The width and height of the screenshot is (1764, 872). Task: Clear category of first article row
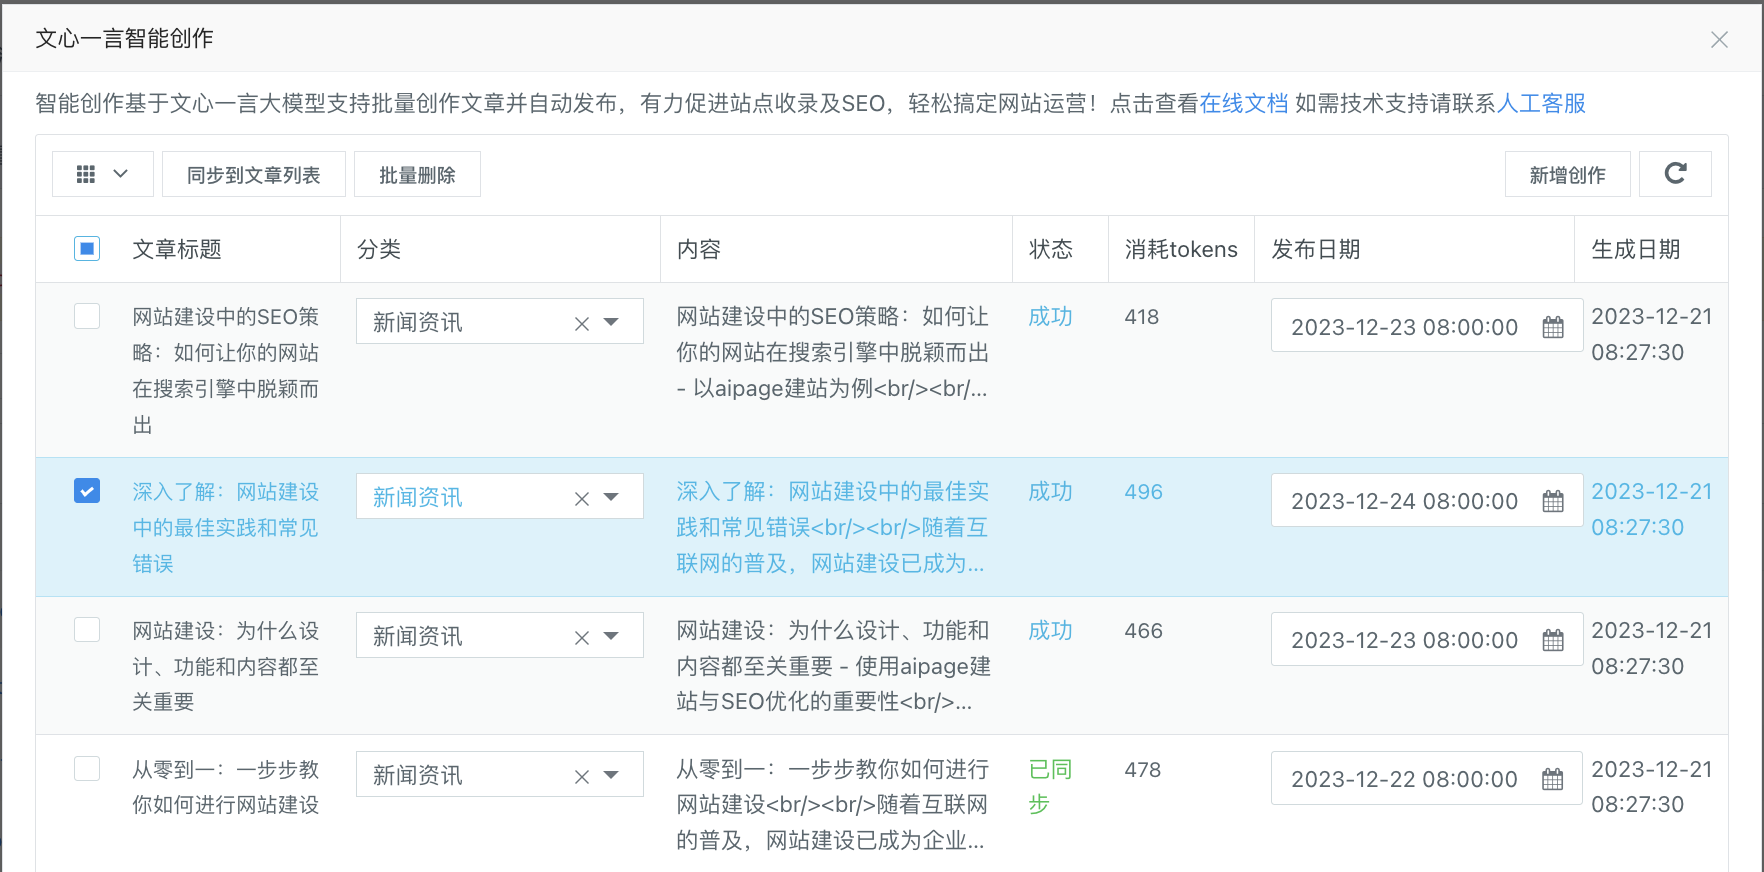pyautogui.click(x=581, y=323)
